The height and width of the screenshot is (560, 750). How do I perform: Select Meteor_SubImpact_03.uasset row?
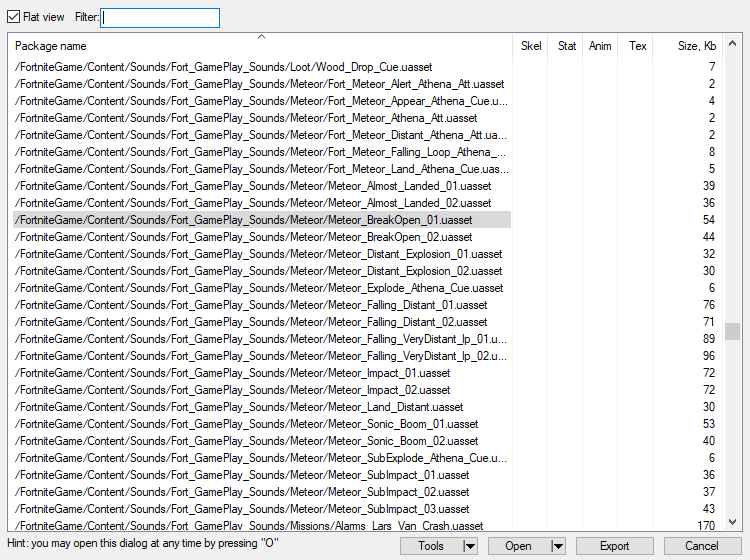(x=242, y=509)
